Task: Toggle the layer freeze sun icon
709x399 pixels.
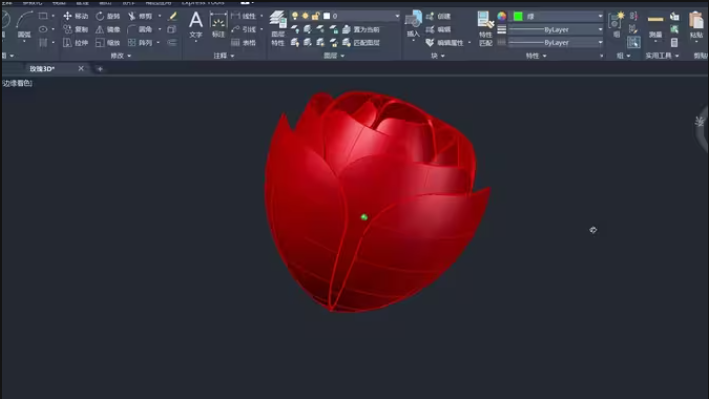Action: (x=305, y=16)
